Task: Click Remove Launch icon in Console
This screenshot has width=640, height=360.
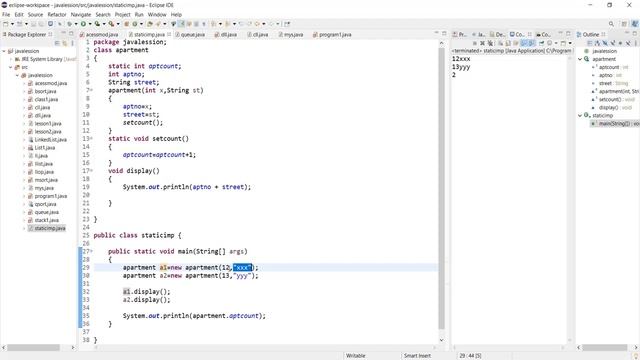Action: (482, 43)
